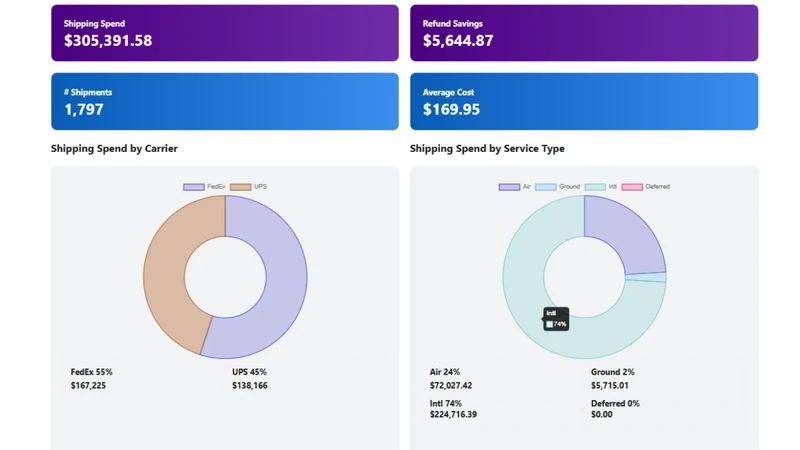
Task: Toggle the Intl legend swatch
Action: (595, 187)
